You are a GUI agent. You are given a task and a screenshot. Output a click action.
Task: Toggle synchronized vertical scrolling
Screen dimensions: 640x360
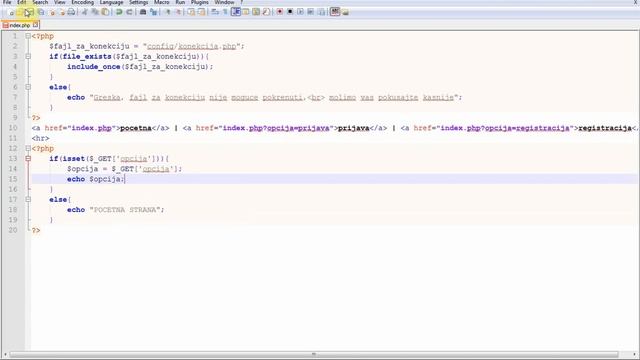pos(191,12)
